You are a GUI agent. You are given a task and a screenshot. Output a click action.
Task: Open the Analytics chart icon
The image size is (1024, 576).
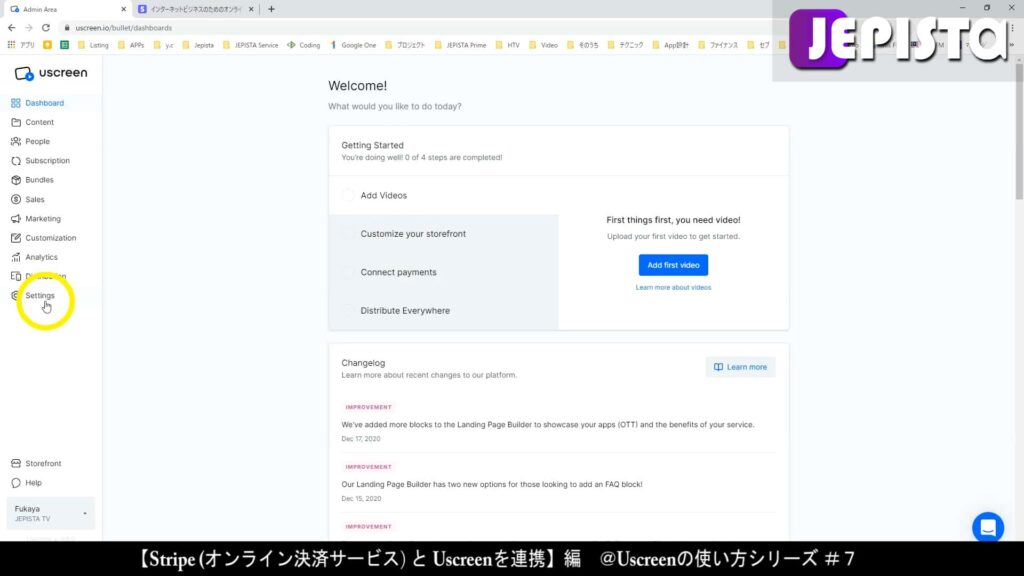pos(16,257)
